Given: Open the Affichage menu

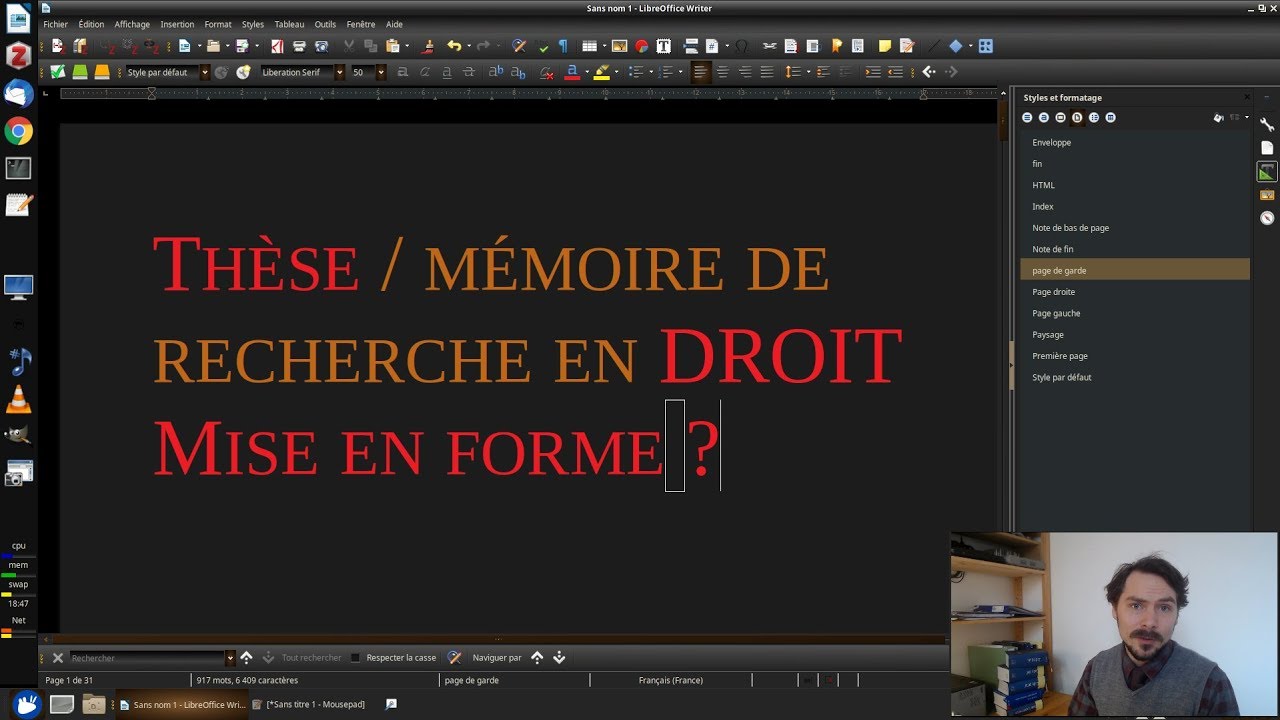Looking at the screenshot, I should (x=132, y=24).
